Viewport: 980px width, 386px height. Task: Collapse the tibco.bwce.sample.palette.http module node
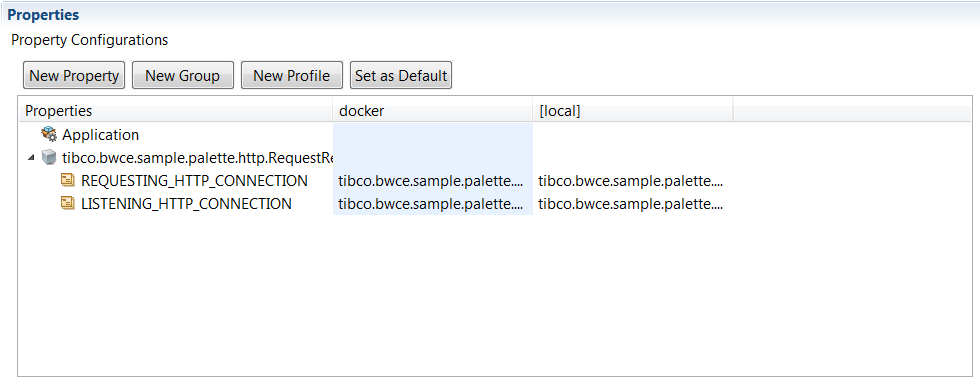point(31,158)
